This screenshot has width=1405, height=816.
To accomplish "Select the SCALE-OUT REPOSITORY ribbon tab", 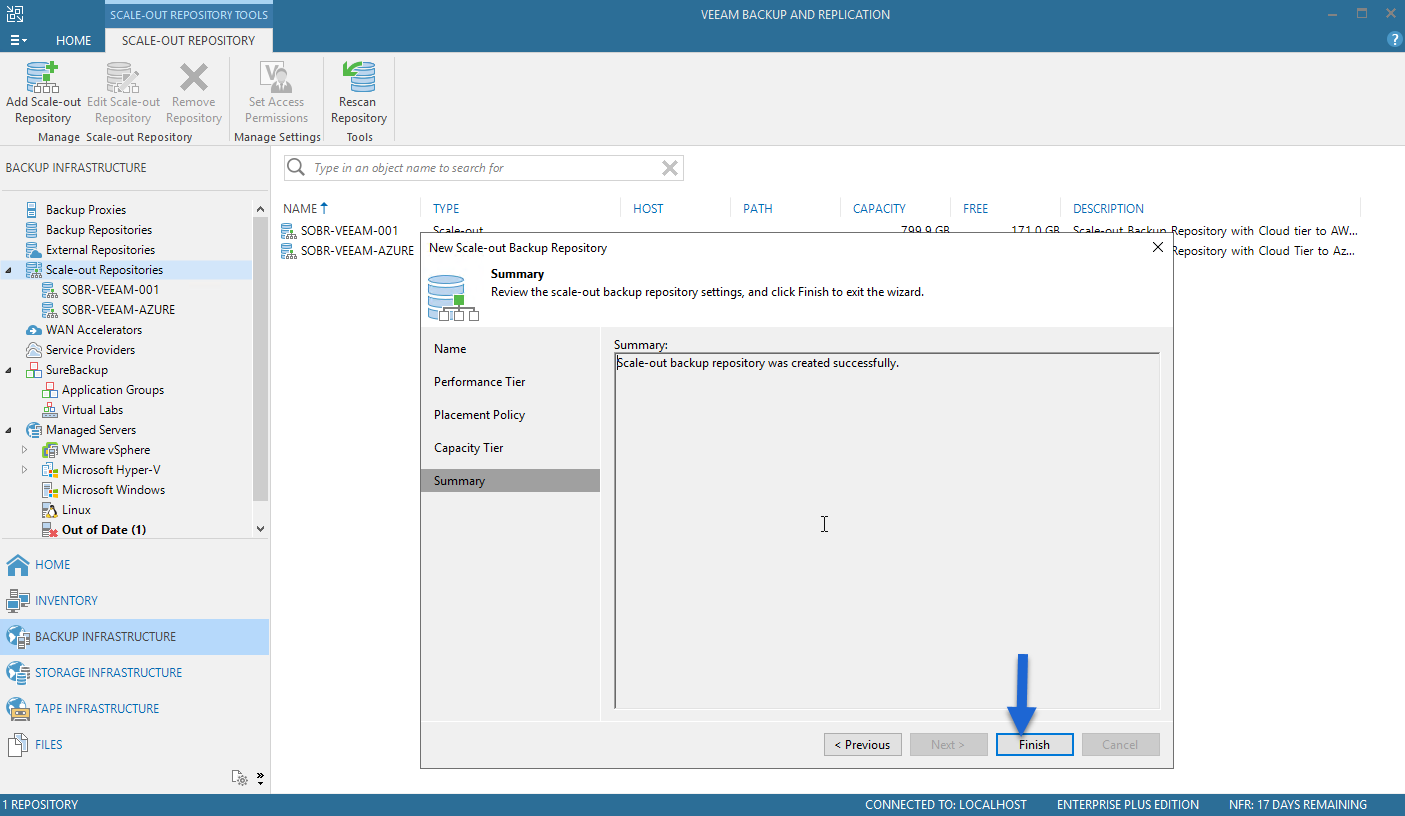I will tap(188, 41).
